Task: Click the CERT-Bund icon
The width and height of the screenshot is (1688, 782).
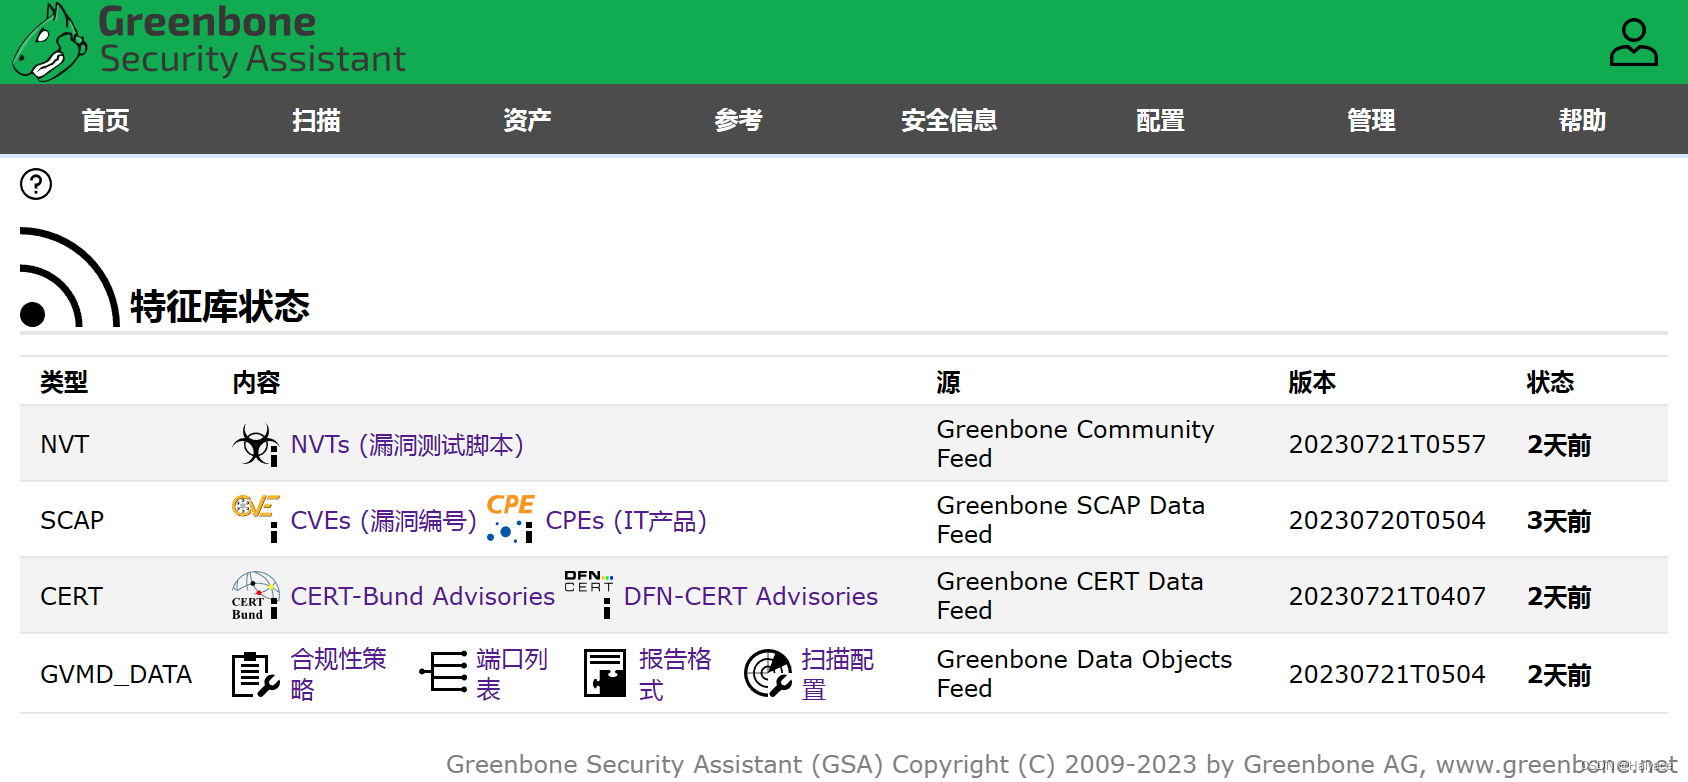Action: [255, 596]
